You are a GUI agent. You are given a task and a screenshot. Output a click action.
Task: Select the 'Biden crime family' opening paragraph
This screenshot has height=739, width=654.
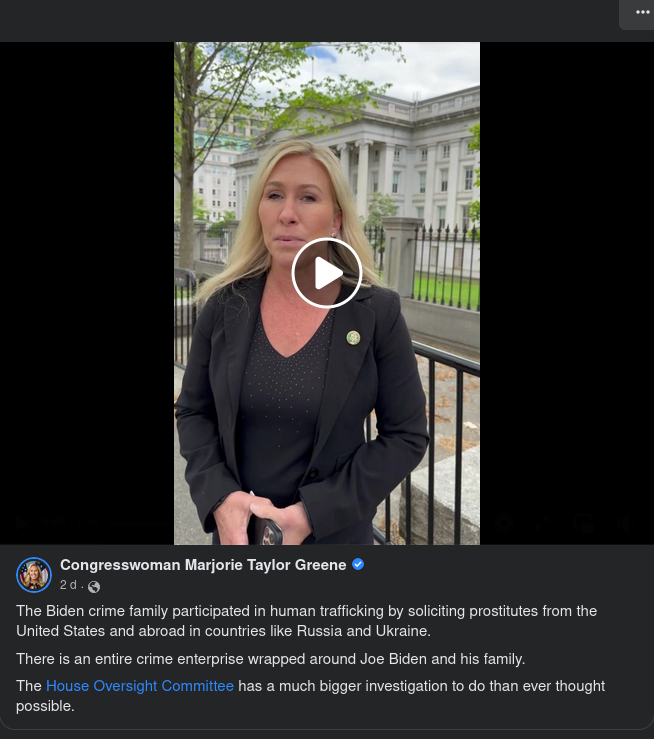307,621
